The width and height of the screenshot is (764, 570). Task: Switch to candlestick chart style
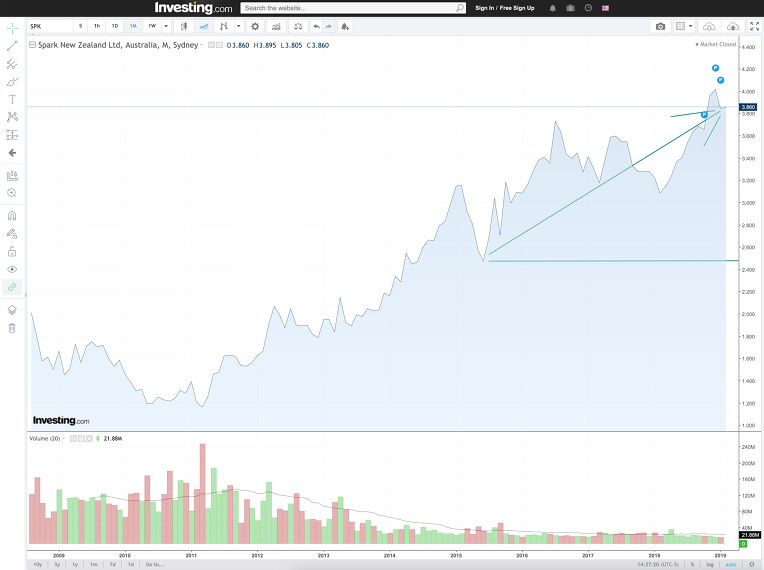pos(184,26)
